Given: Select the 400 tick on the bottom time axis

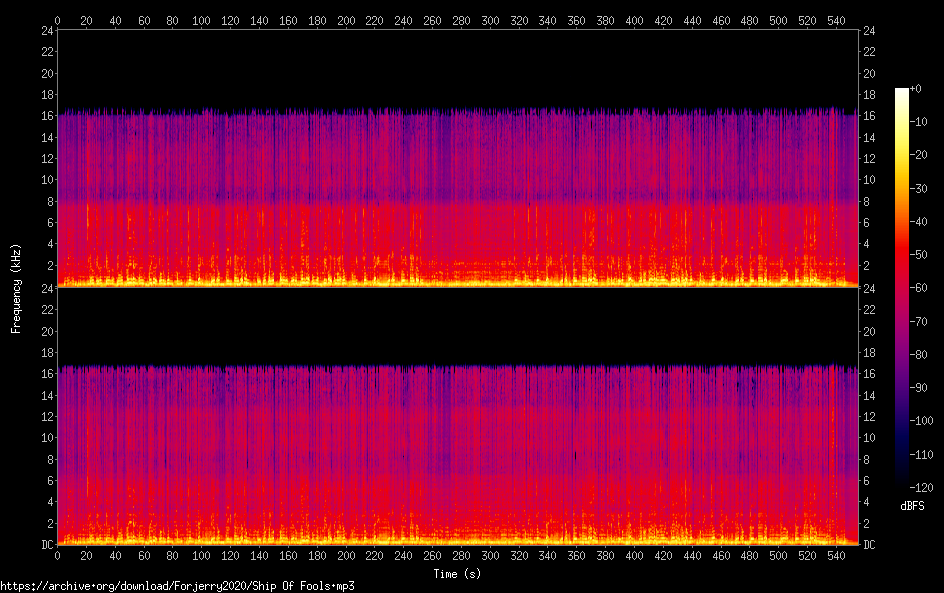Looking at the screenshot, I should coord(634,556).
